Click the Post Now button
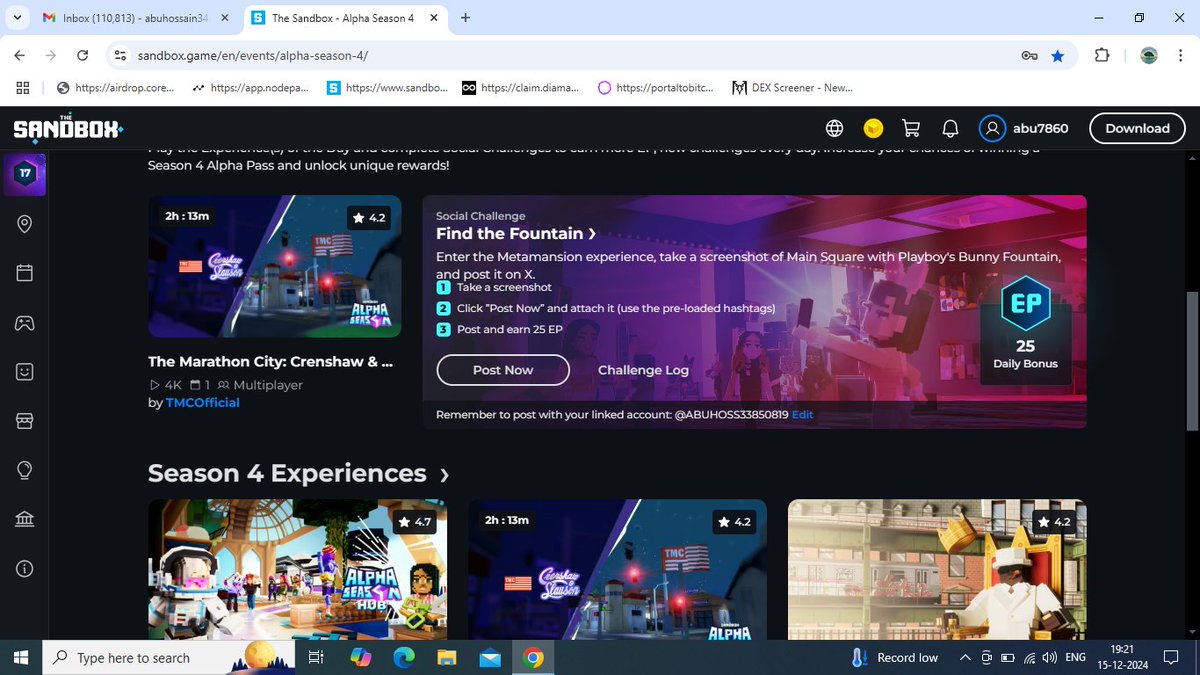The height and width of the screenshot is (675, 1200). pos(503,370)
